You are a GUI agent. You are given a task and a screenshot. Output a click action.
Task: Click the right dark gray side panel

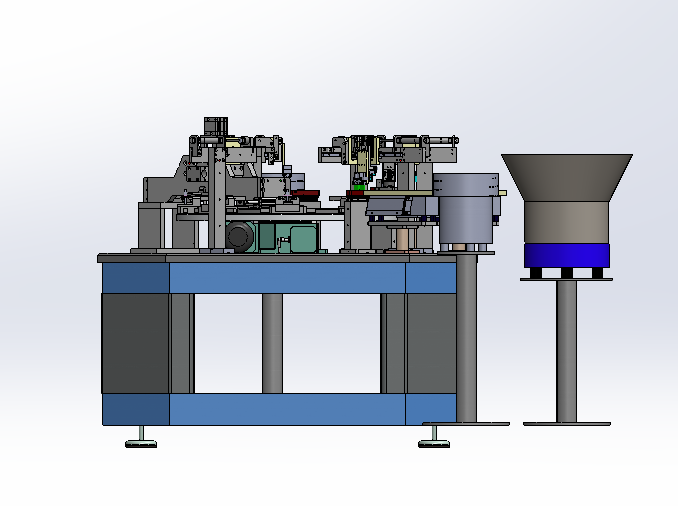coord(431,343)
